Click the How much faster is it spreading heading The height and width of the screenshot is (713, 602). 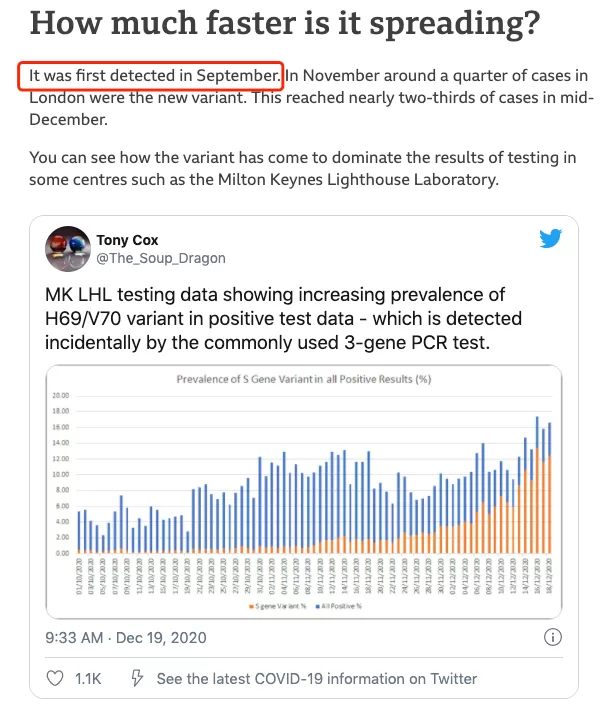click(x=285, y=24)
